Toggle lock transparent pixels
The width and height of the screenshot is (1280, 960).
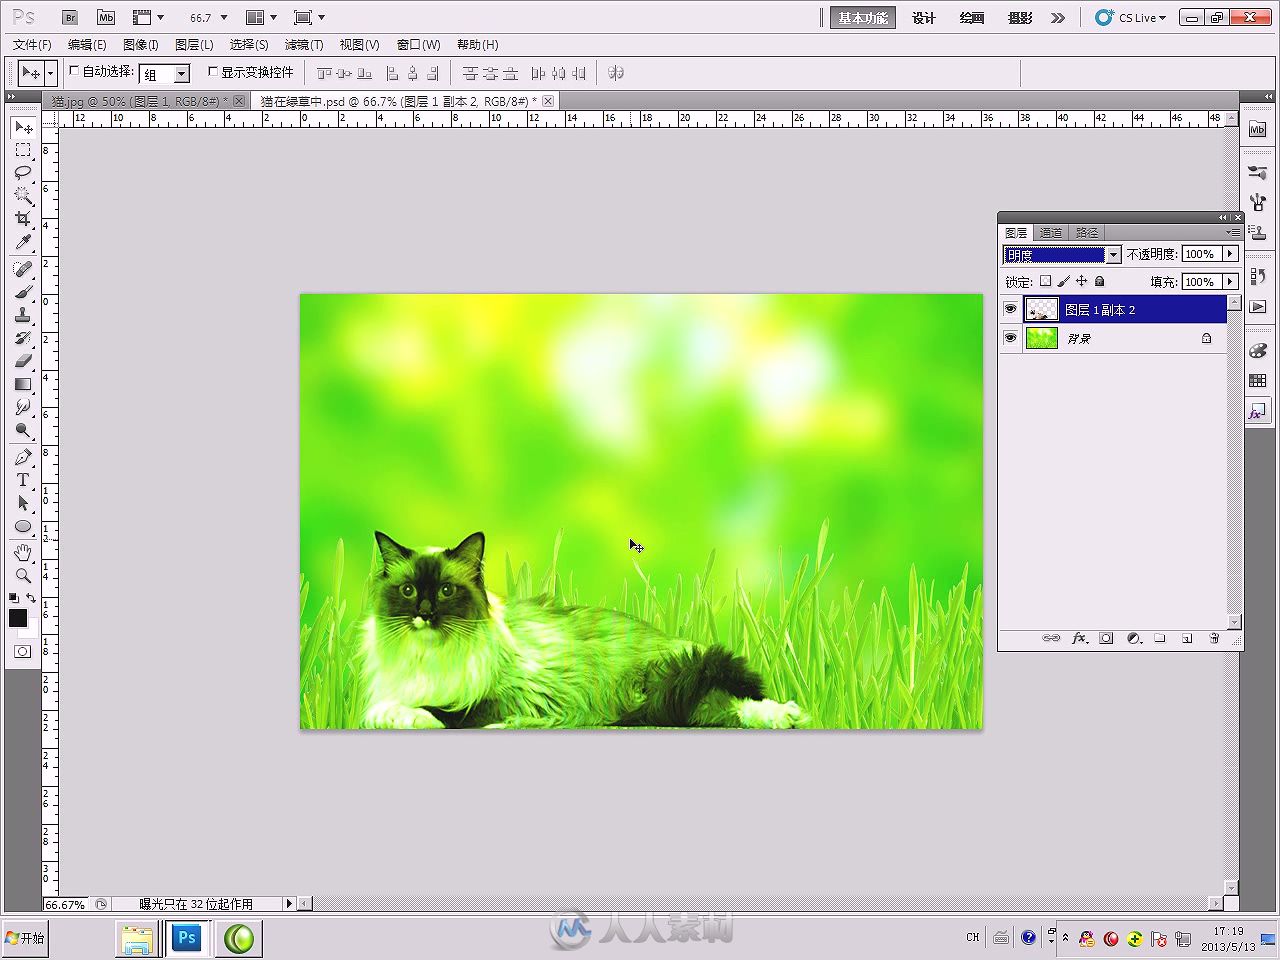click(1045, 282)
